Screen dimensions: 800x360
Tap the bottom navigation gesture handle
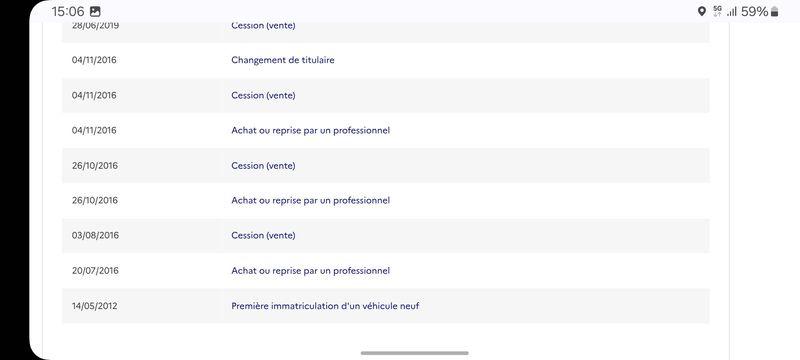tap(414, 353)
